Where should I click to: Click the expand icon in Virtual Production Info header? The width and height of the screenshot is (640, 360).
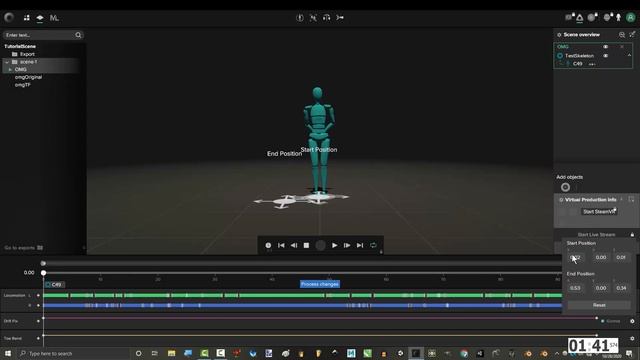pyautogui.click(x=631, y=199)
